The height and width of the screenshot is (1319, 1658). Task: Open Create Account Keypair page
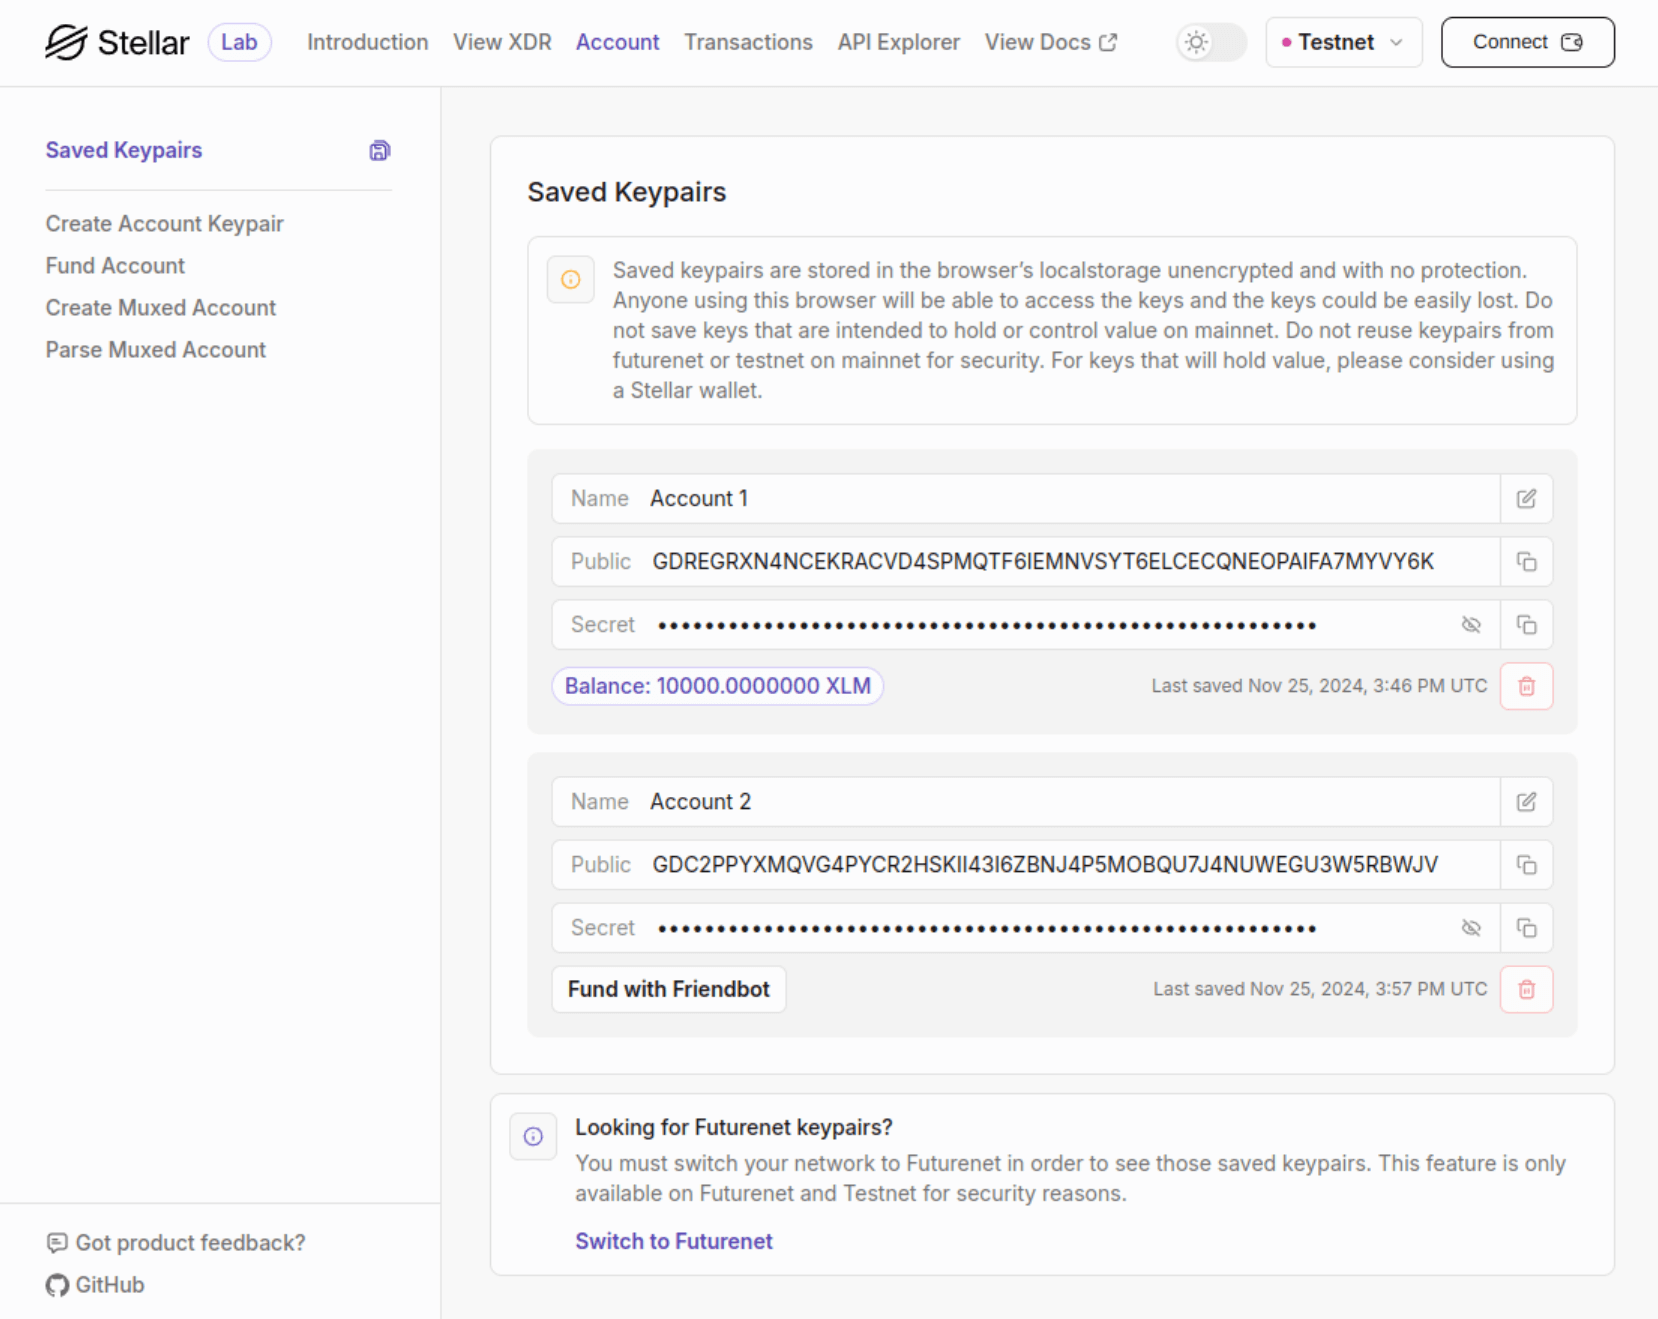[x=164, y=224]
